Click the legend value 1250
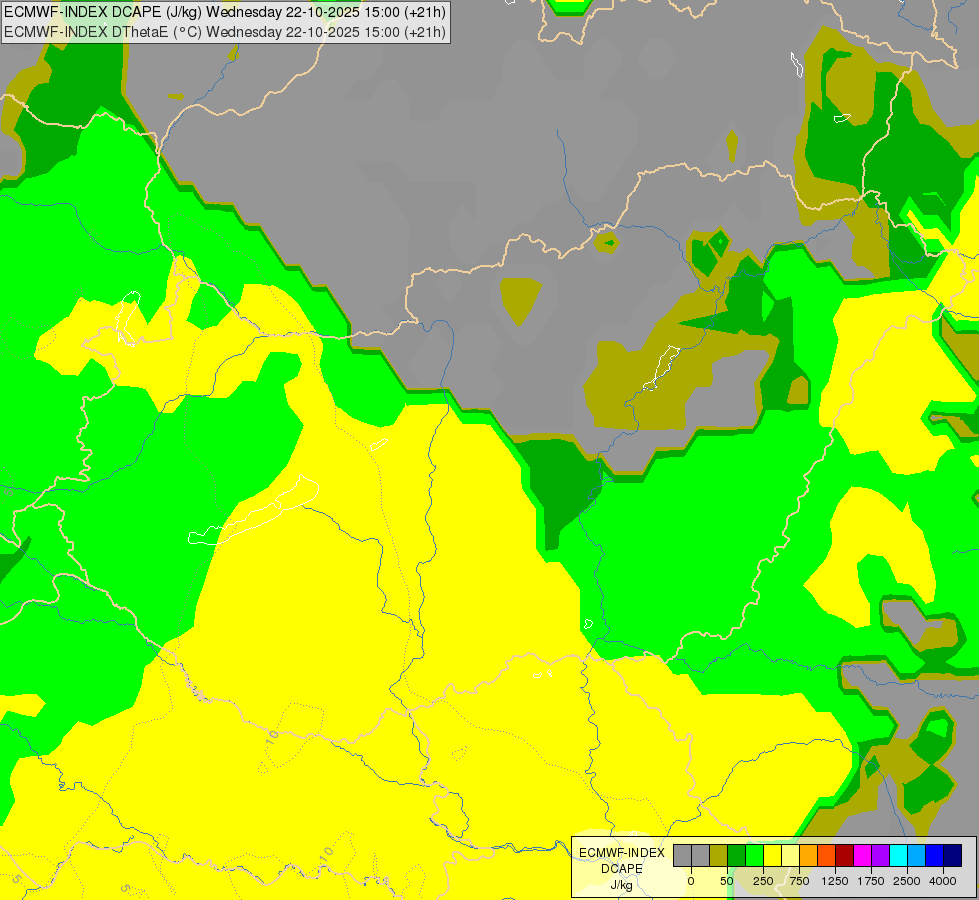 pos(835,881)
